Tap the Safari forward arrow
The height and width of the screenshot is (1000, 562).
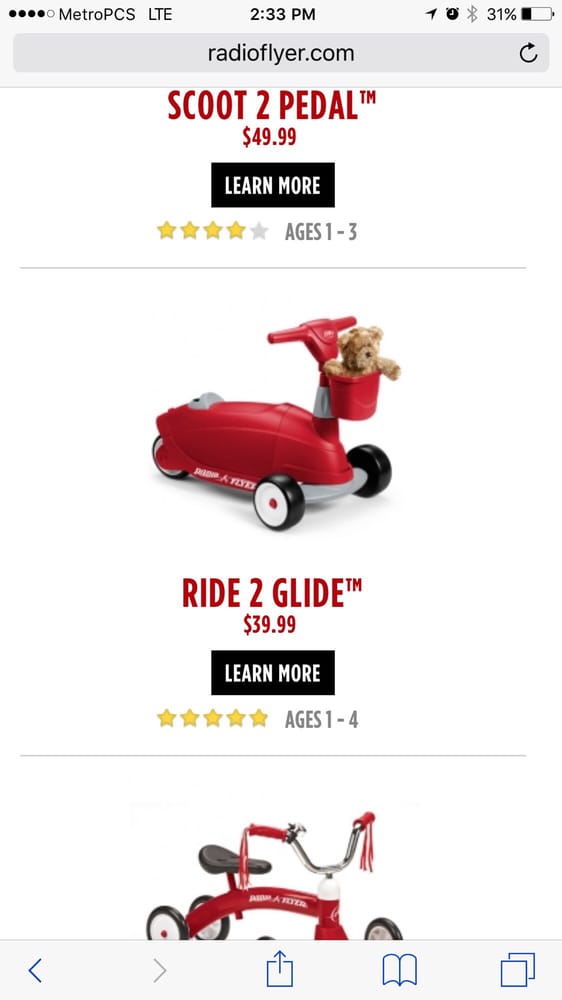[x=159, y=970]
